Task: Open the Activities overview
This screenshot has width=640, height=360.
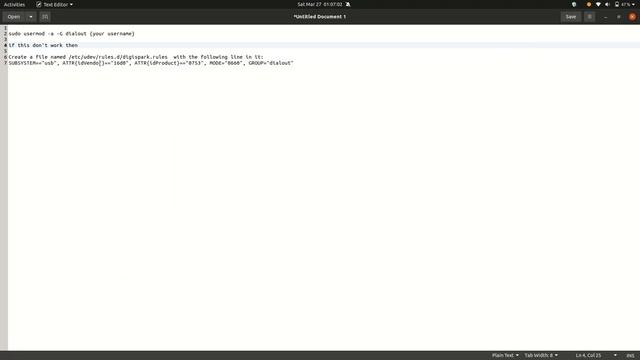Action: pos(14,4)
